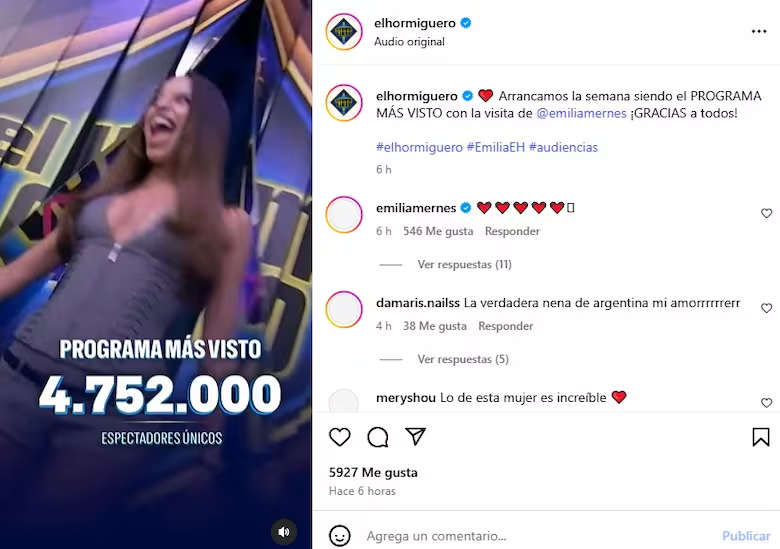
Task: Expand Ver respuestas (5)
Action: coord(463,359)
